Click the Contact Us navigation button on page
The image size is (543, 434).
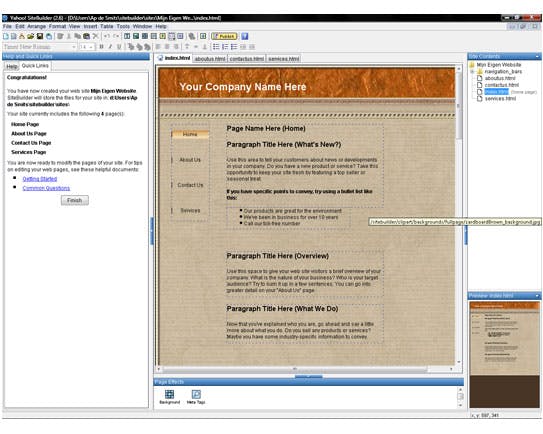190,185
